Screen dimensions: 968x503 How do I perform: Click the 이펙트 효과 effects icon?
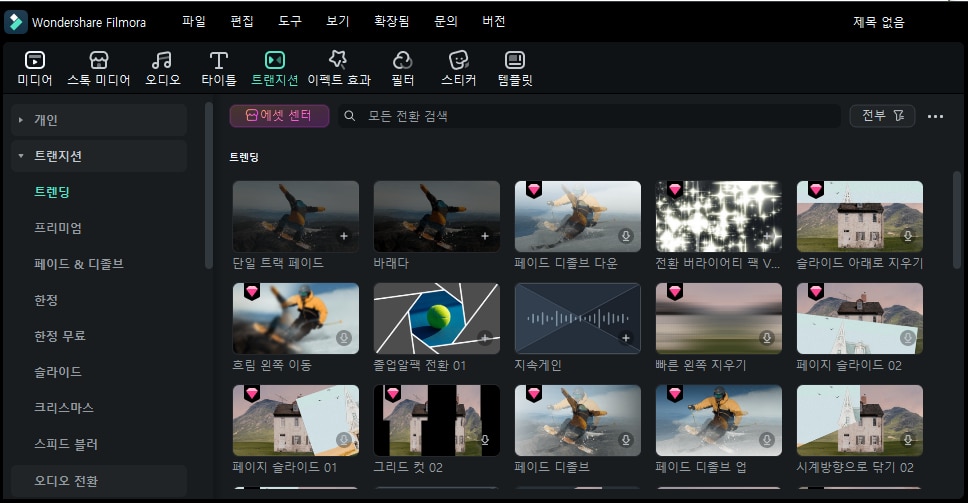point(338,62)
